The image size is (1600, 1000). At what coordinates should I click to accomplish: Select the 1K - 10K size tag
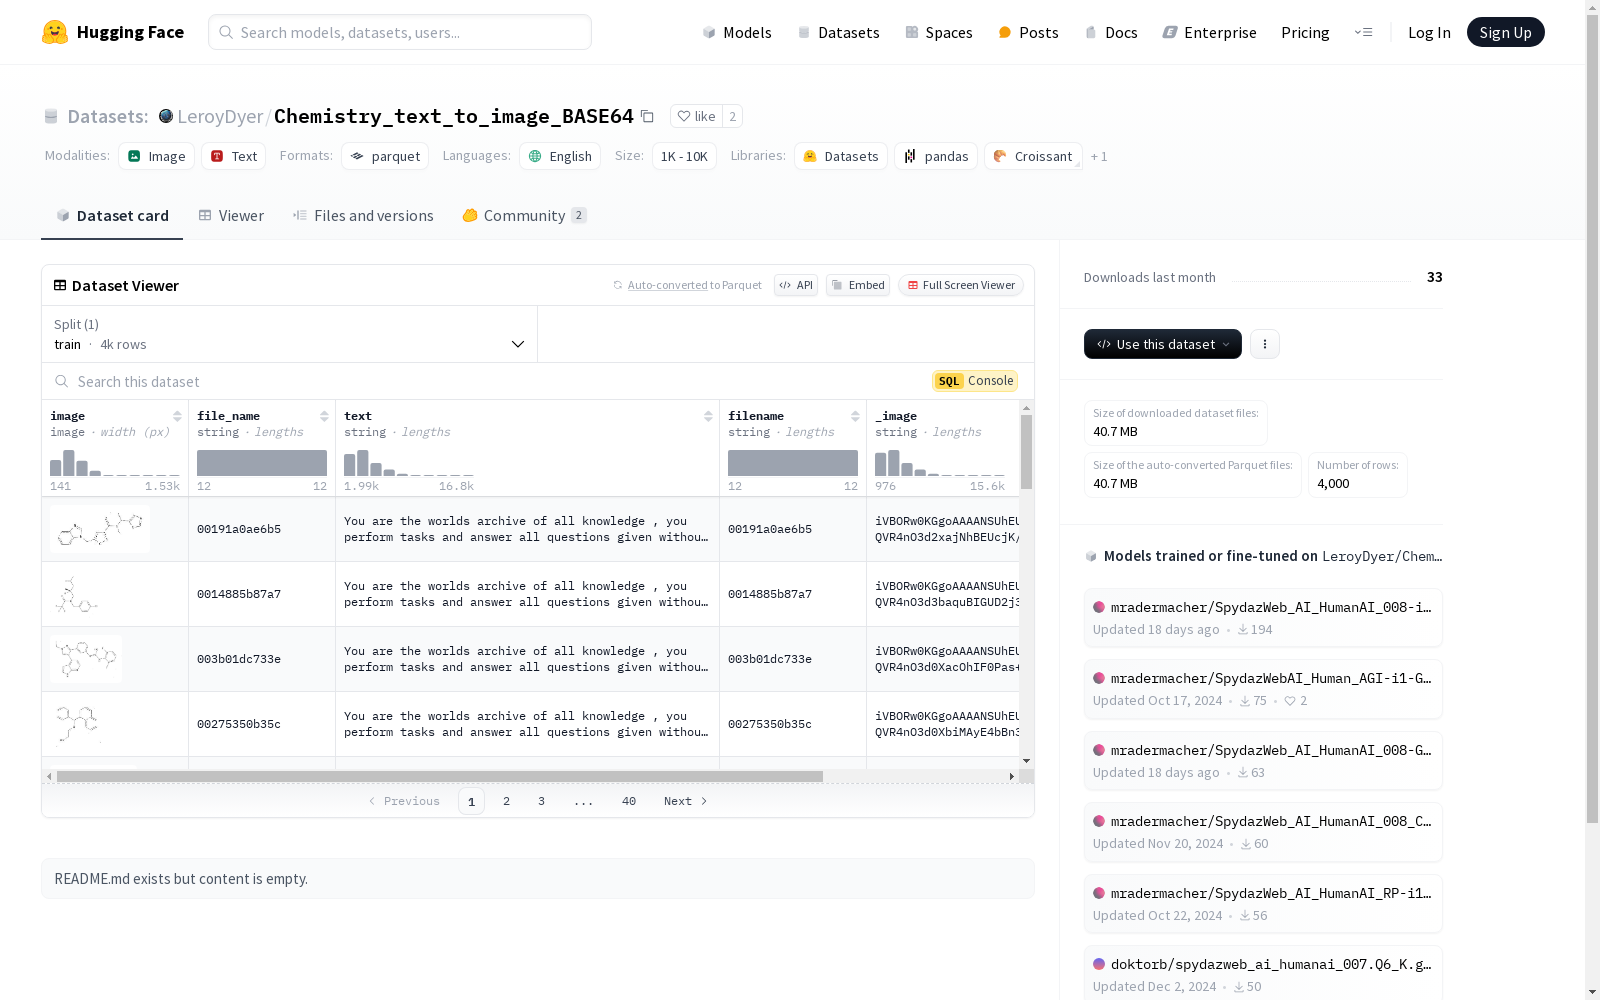click(x=684, y=156)
